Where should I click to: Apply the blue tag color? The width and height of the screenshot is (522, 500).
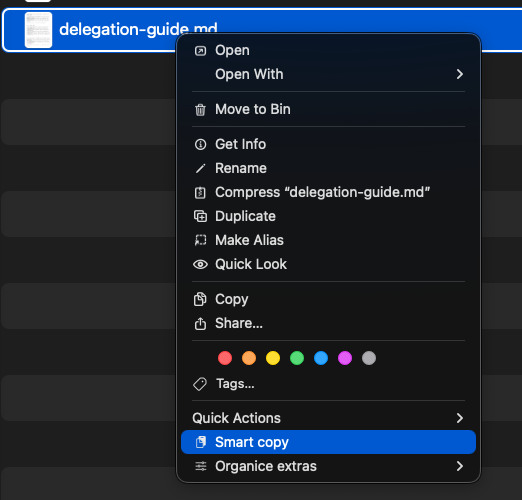pos(321,358)
